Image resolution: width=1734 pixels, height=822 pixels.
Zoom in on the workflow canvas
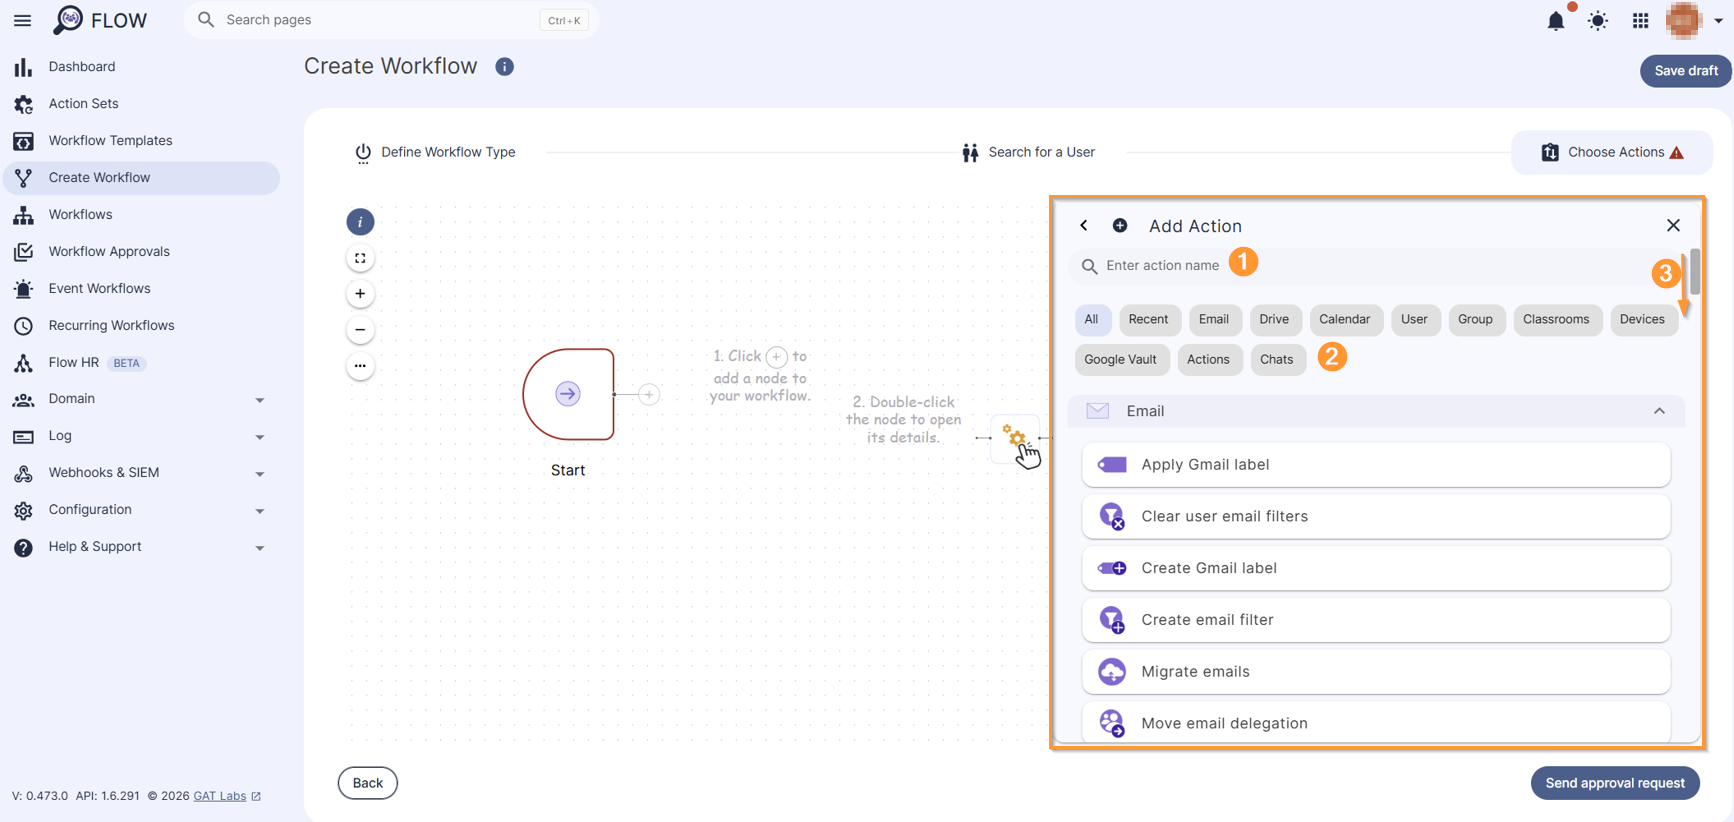tap(360, 294)
